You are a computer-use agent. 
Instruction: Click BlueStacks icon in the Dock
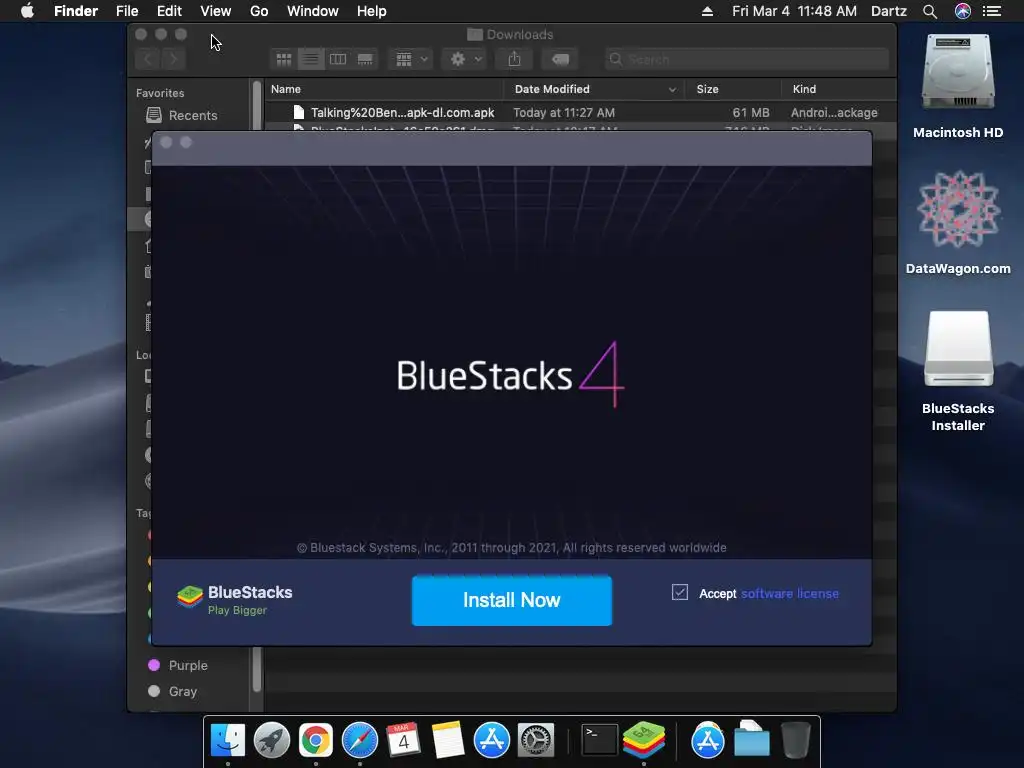(643, 741)
